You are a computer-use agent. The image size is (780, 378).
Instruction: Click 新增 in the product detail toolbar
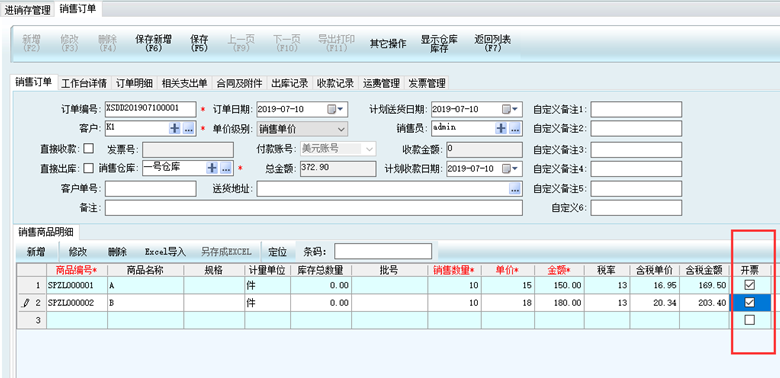pyautogui.click(x=36, y=252)
